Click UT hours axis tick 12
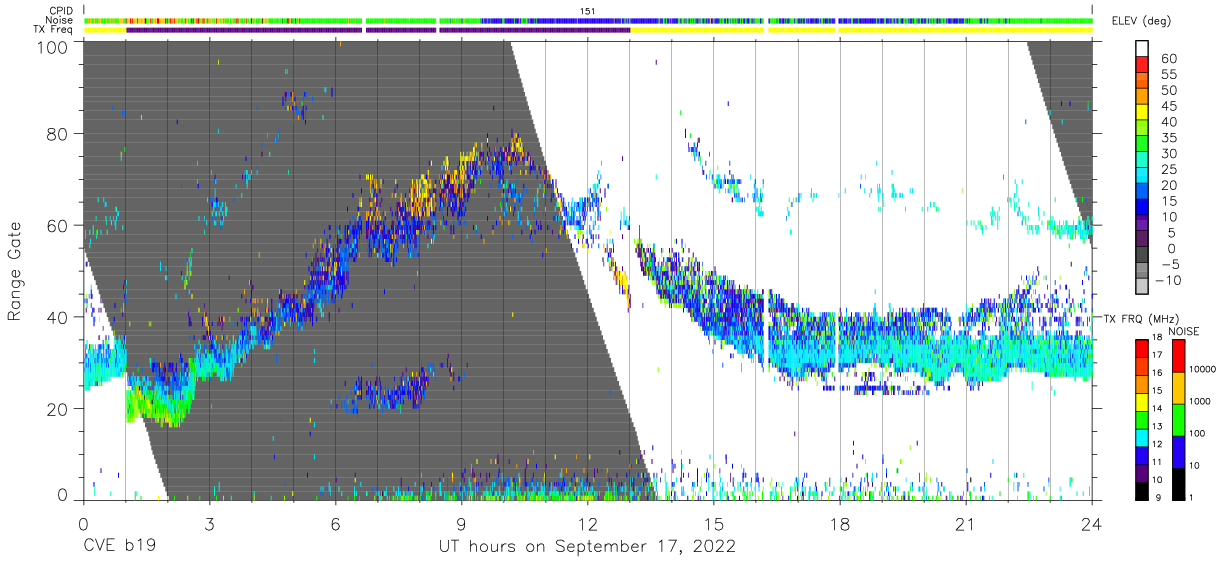 click(x=587, y=524)
